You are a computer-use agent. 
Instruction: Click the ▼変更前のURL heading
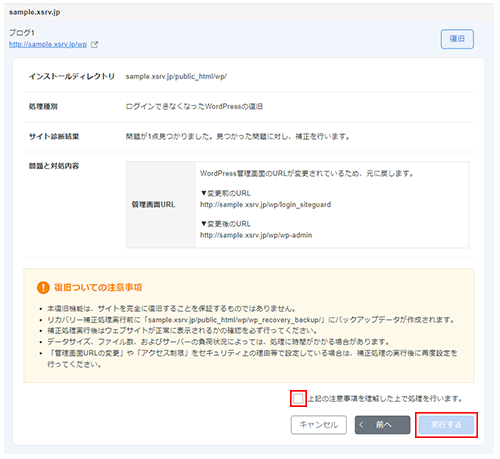pyautogui.click(x=225, y=193)
